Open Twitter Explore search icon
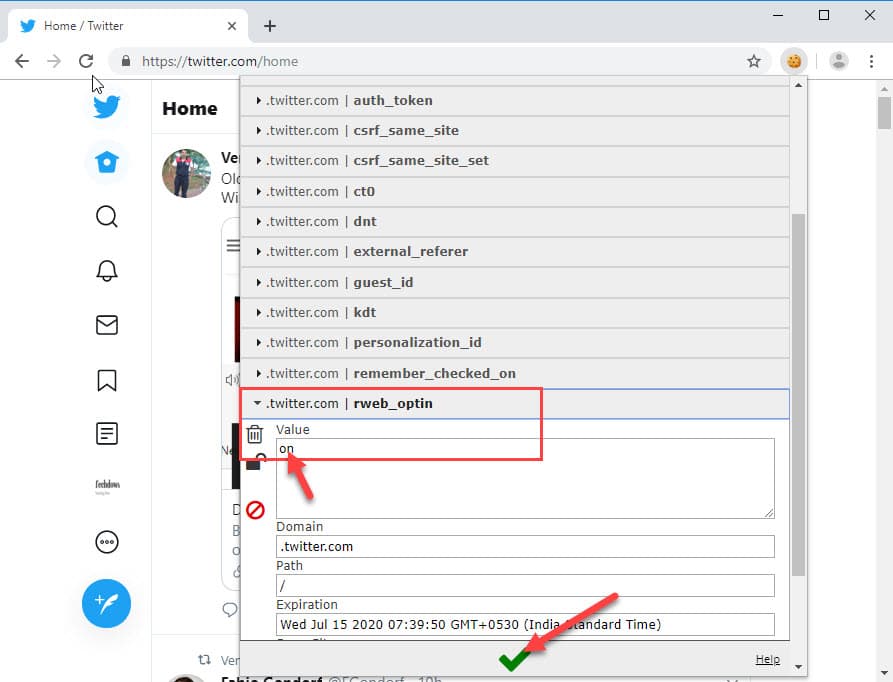This screenshot has width=893, height=682. pyautogui.click(x=106, y=216)
